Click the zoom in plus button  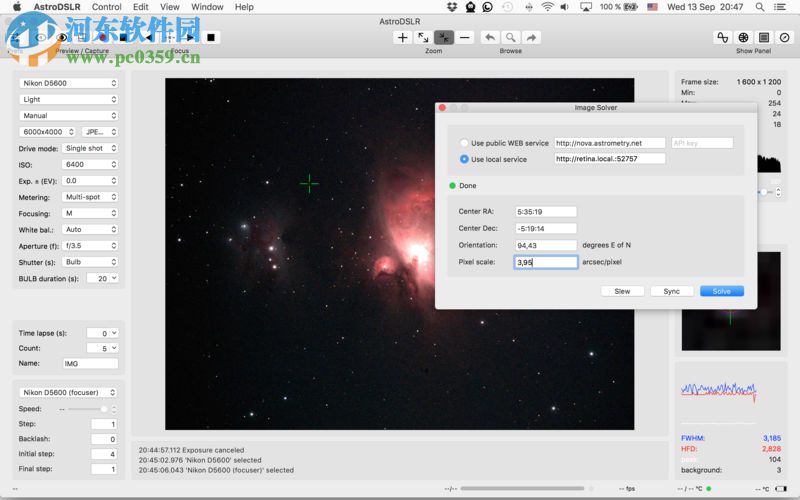pyautogui.click(x=403, y=37)
